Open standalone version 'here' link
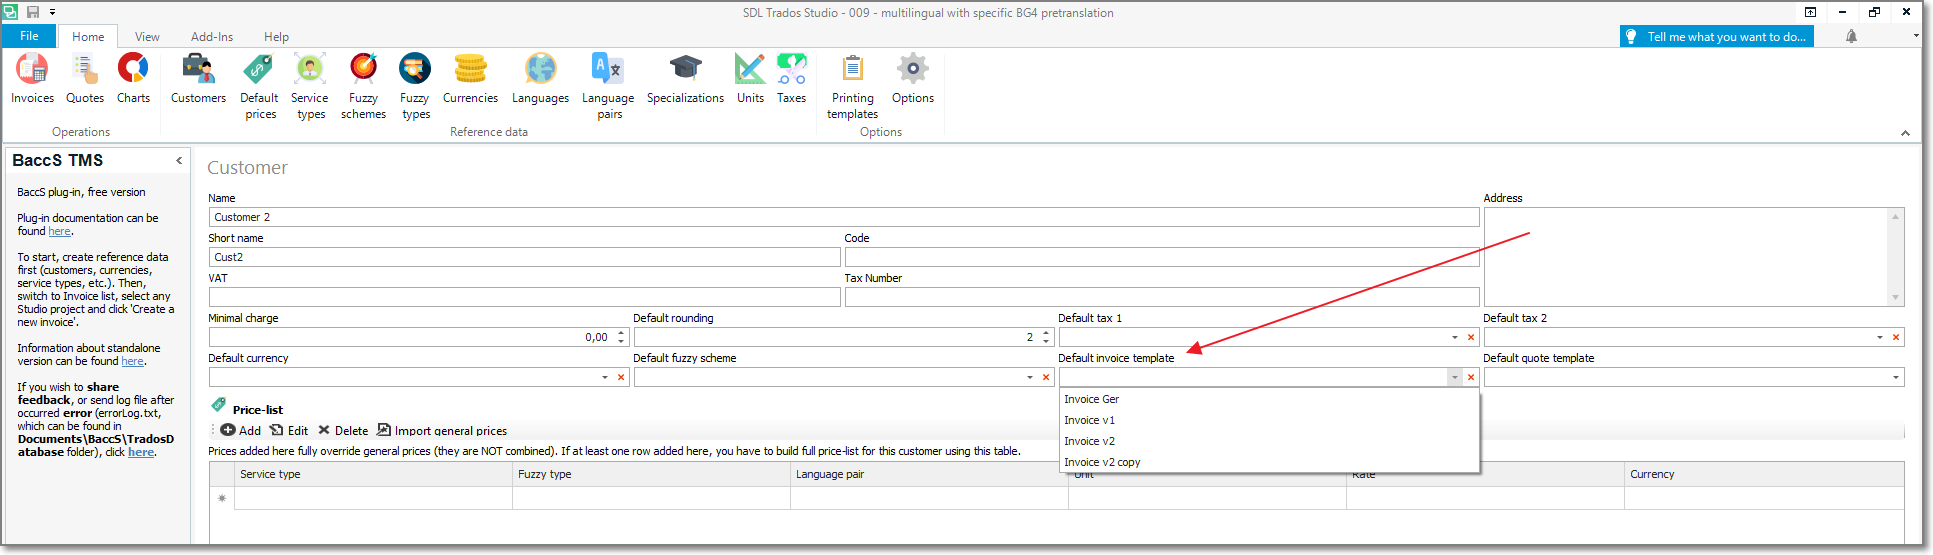Viewport: 1933px width, 555px height. [132, 361]
